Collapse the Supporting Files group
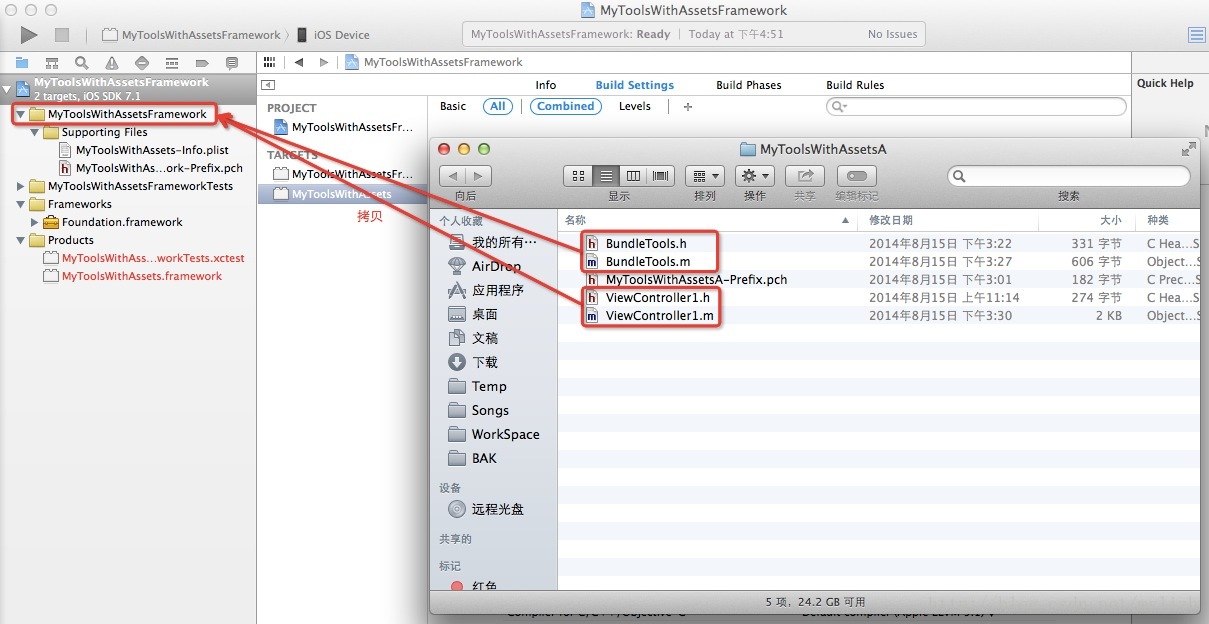The height and width of the screenshot is (624, 1209). click(35, 133)
